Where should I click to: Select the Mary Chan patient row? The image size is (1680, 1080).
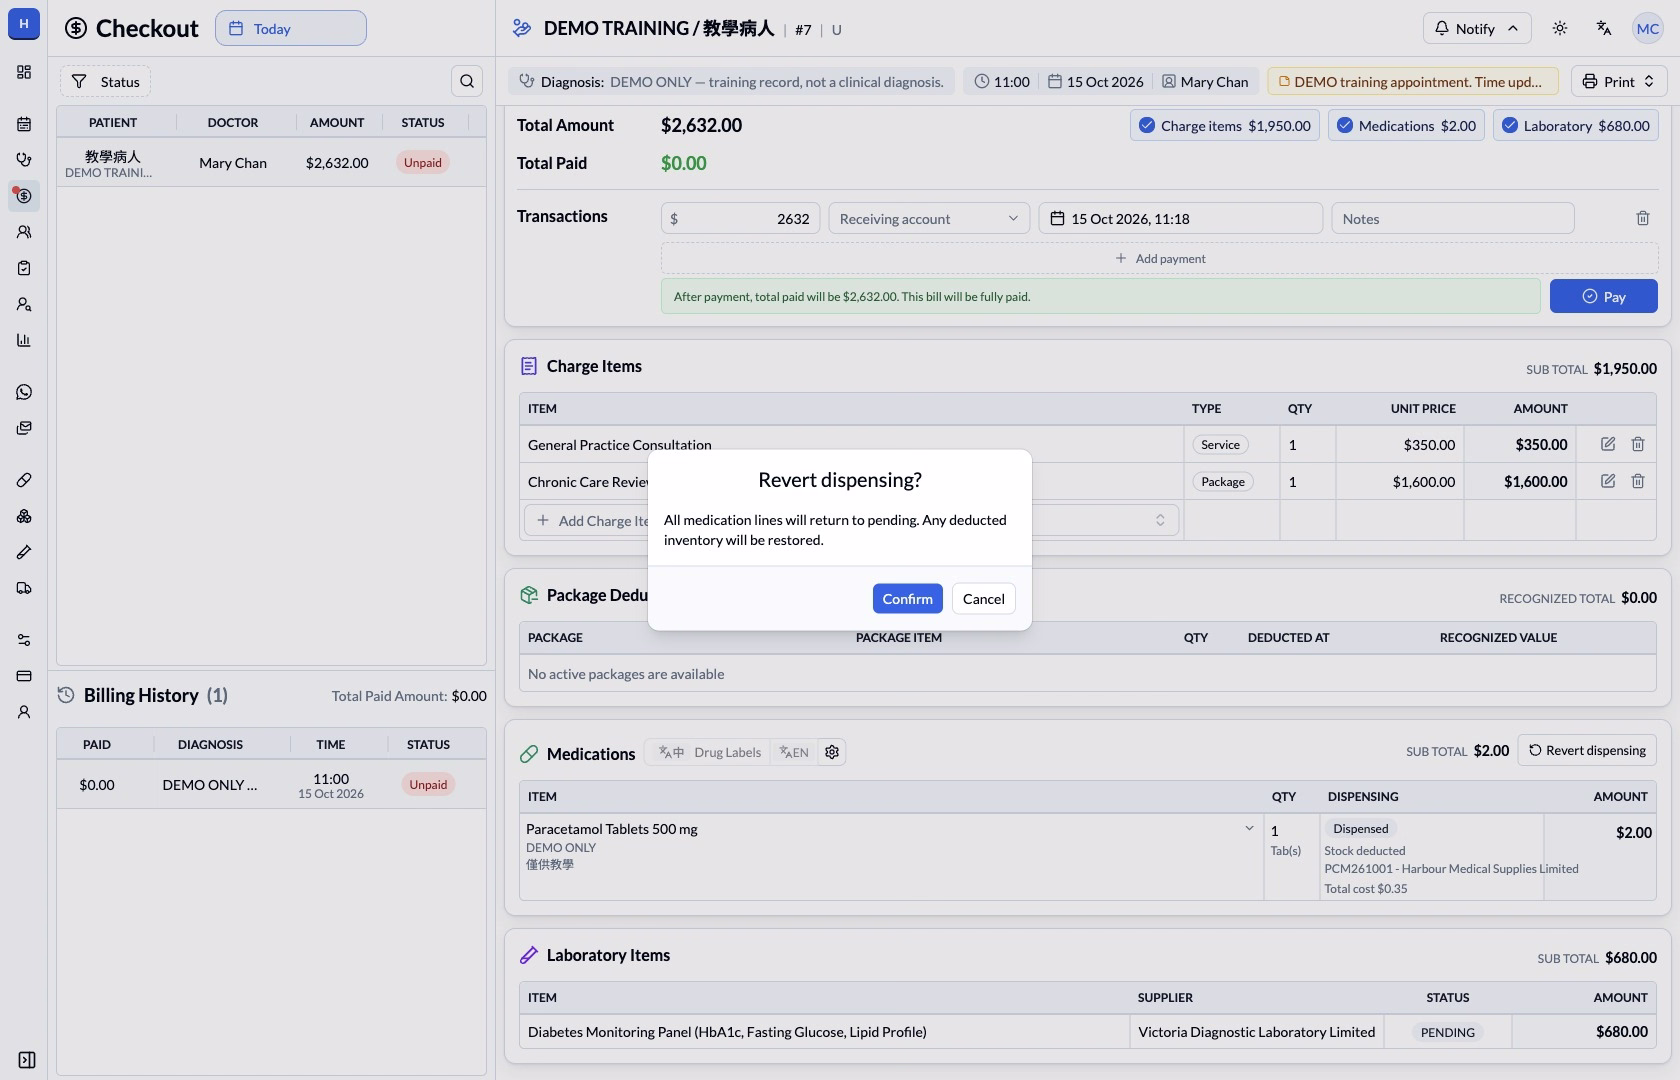pos(271,163)
